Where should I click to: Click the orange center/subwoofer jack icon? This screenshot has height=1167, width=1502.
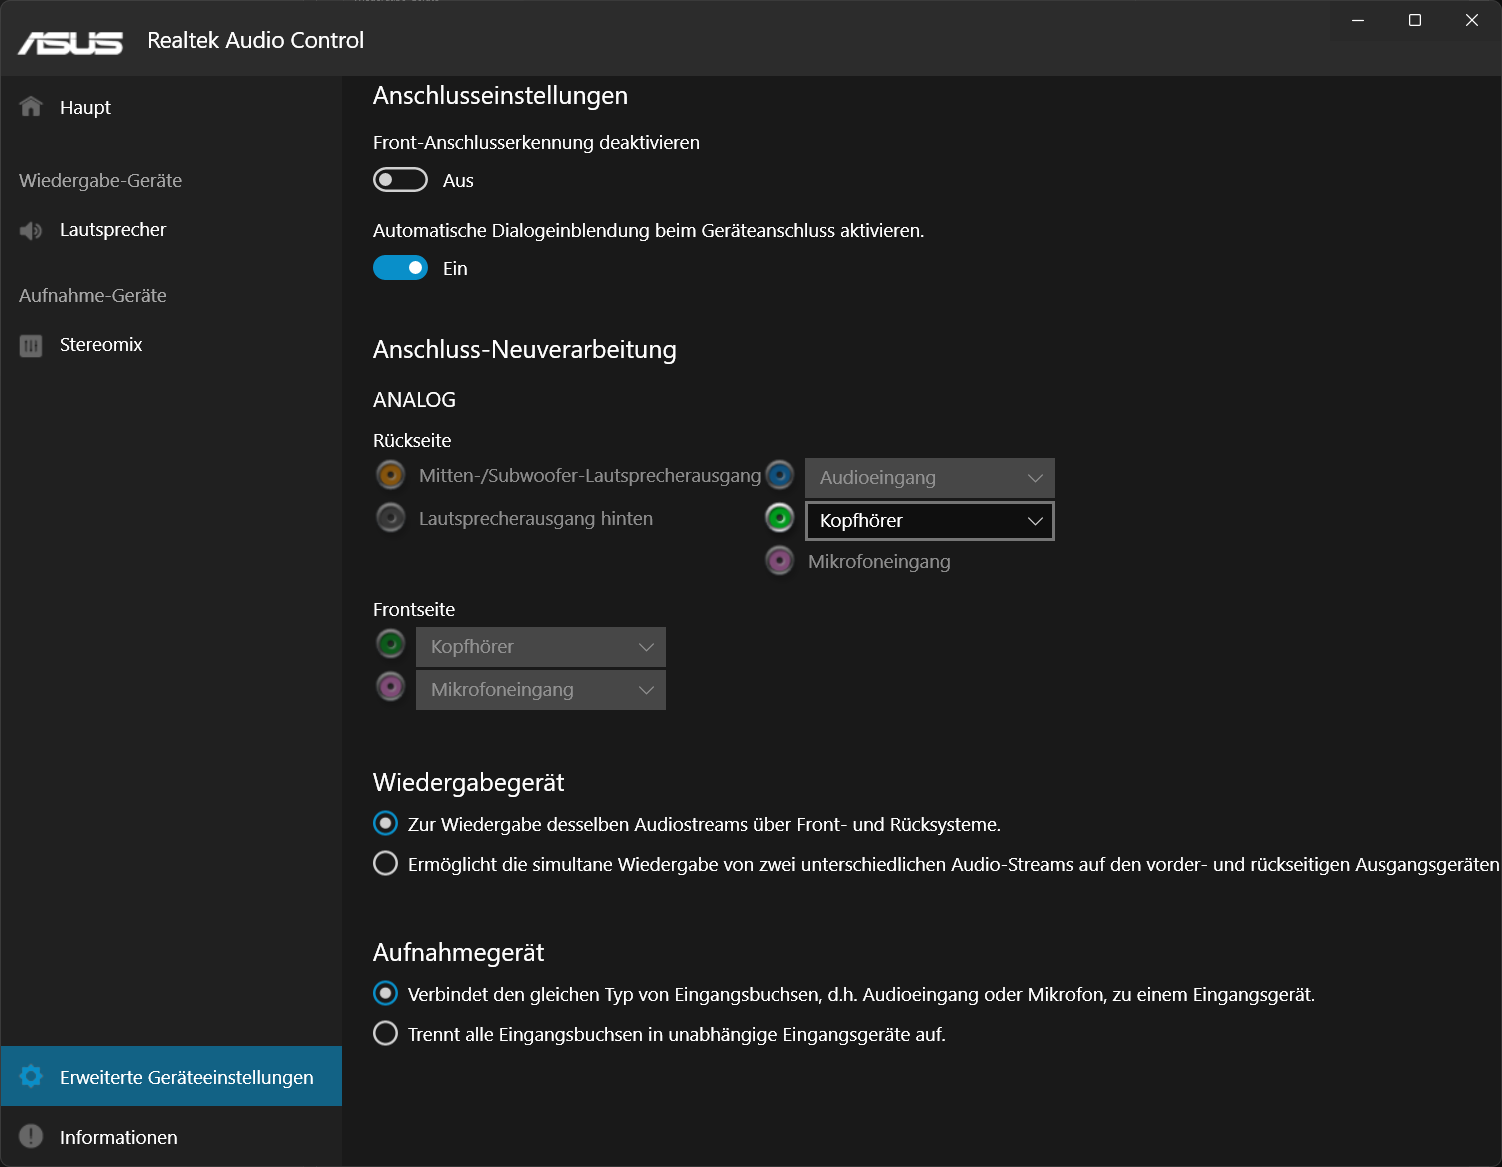click(x=390, y=475)
